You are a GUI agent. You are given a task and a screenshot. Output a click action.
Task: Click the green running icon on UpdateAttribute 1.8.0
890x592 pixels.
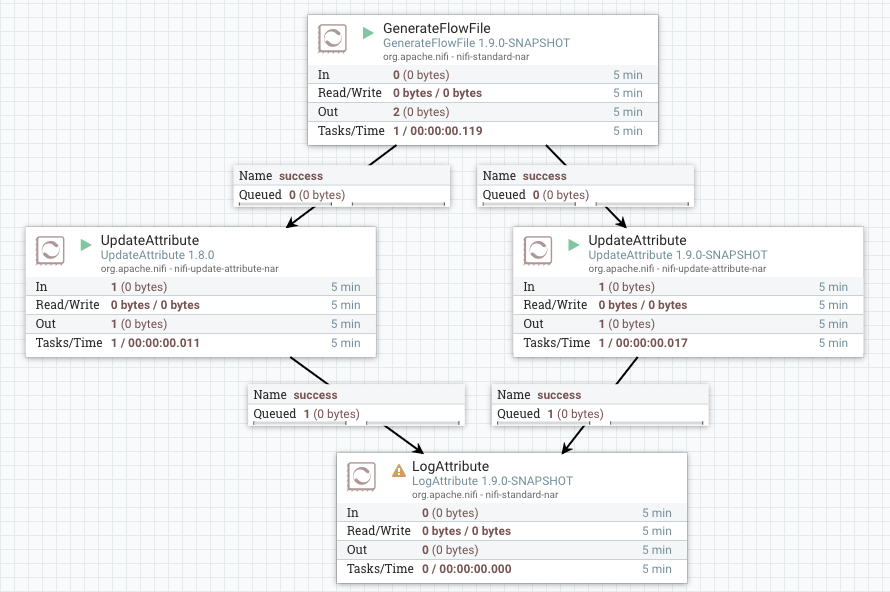pos(86,245)
